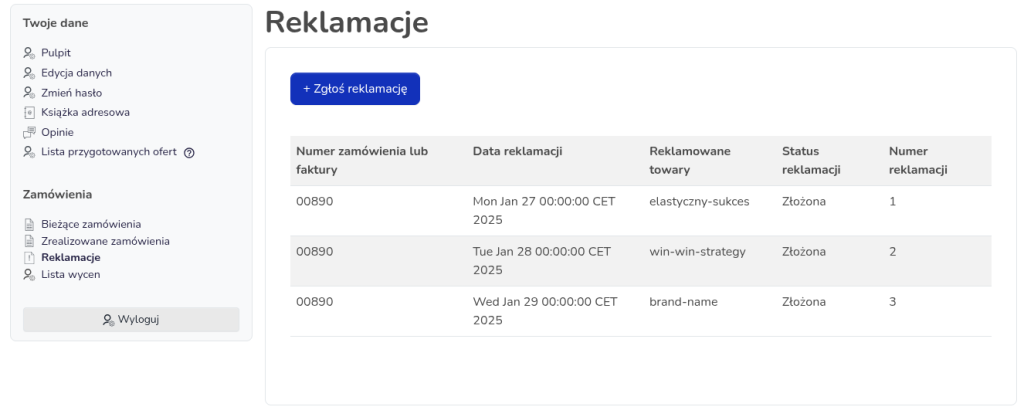
Task: Log out using the Wyloguj button
Action: click(131, 319)
